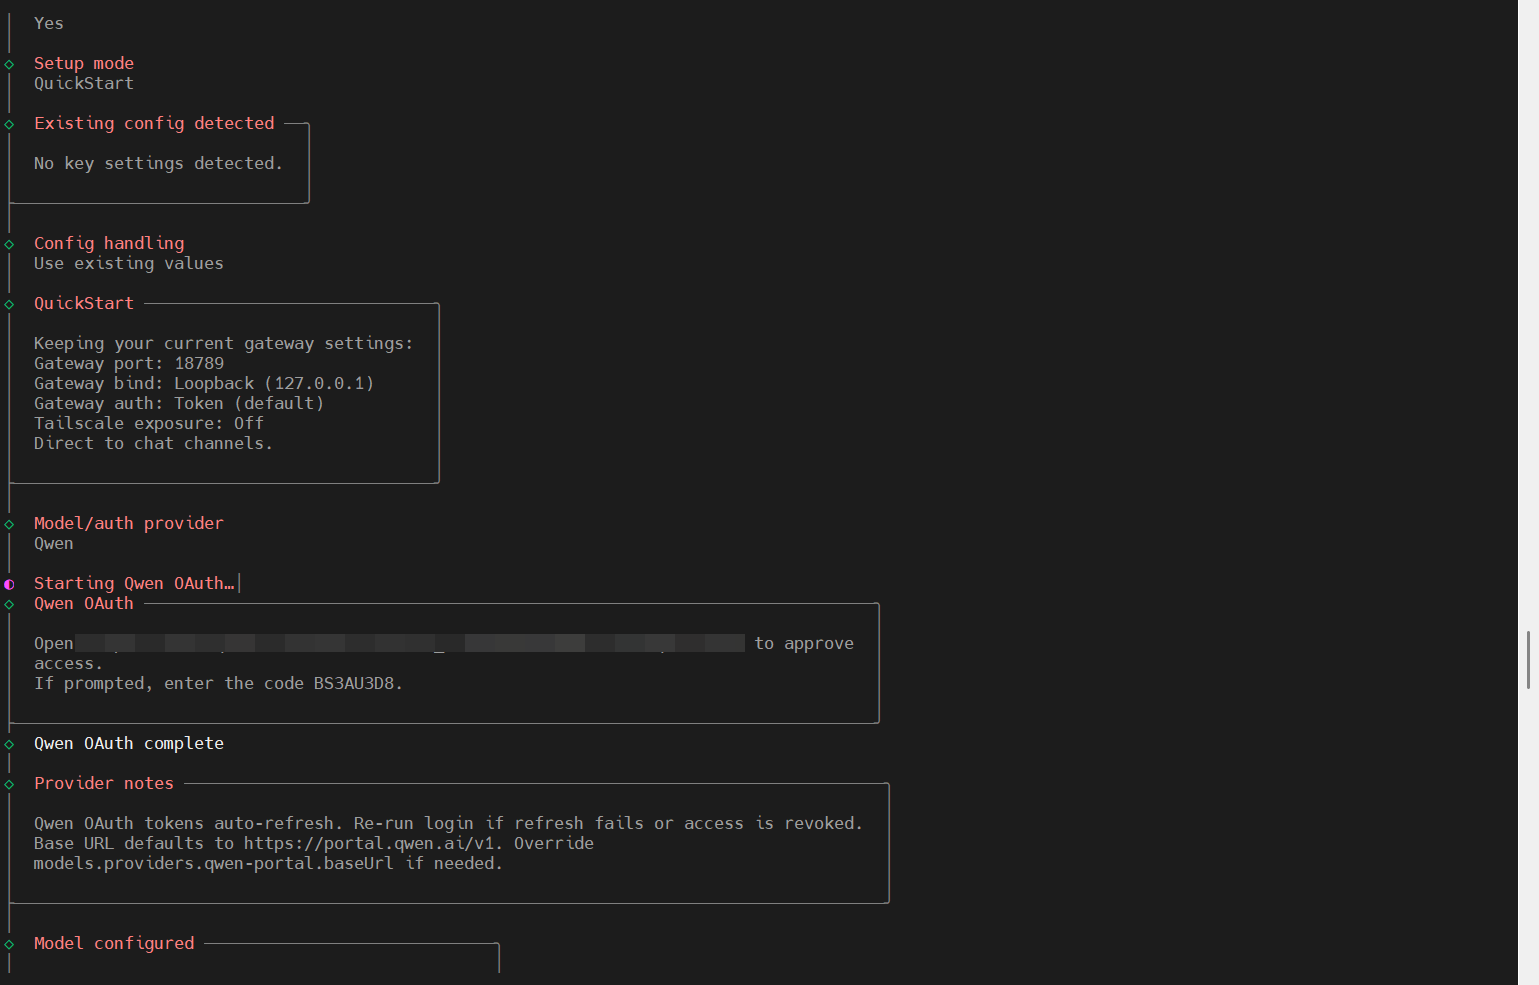Click the code 'BS3AU3D8' line
The width and height of the screenshot is (1539, 985).
tap(218, 683)
